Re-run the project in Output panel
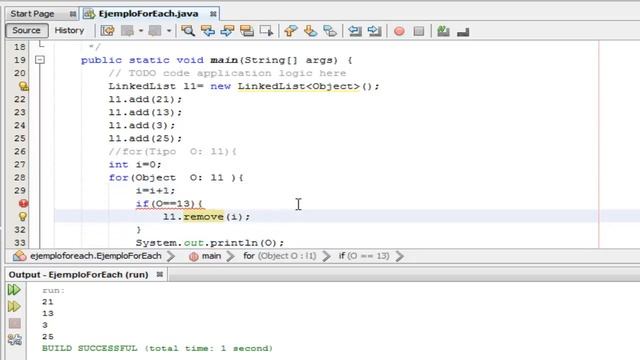 click(x=14, y=290)
